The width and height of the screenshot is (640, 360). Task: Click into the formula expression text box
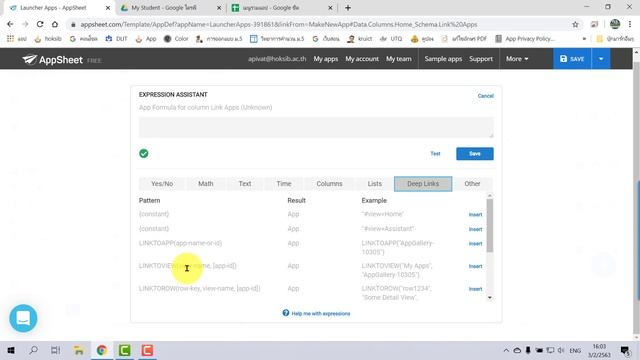click(x=316, y=127)
